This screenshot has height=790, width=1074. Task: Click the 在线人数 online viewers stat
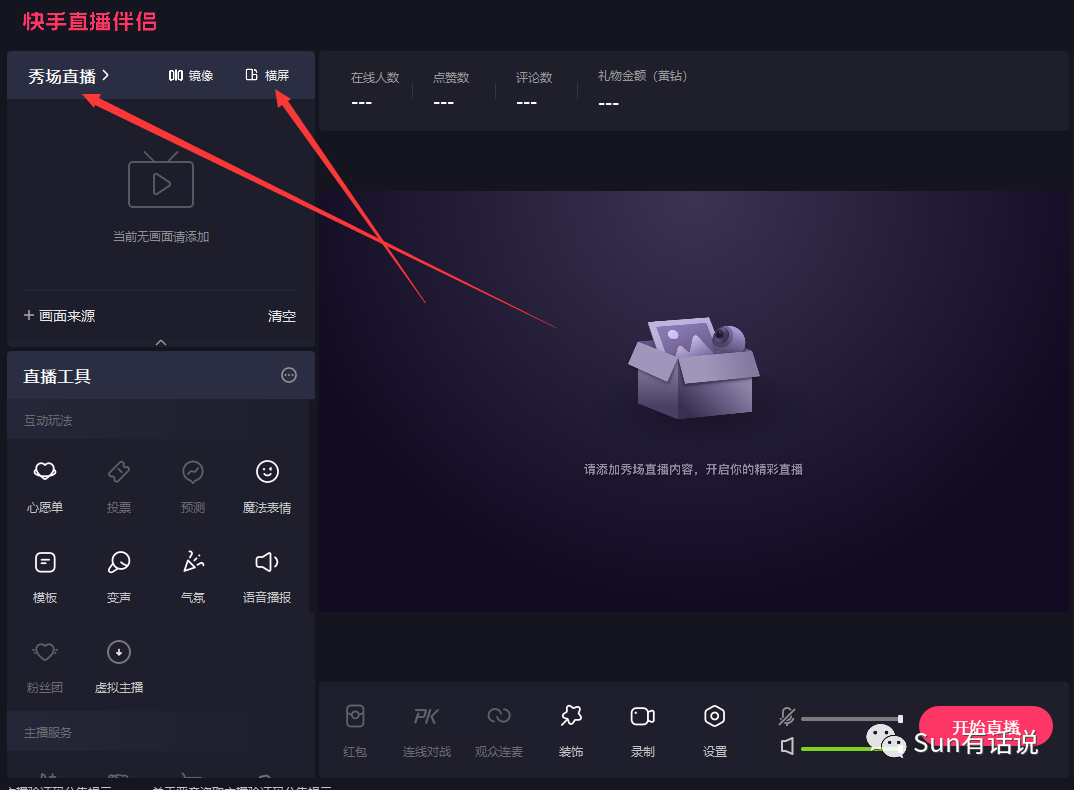(375, 89)
